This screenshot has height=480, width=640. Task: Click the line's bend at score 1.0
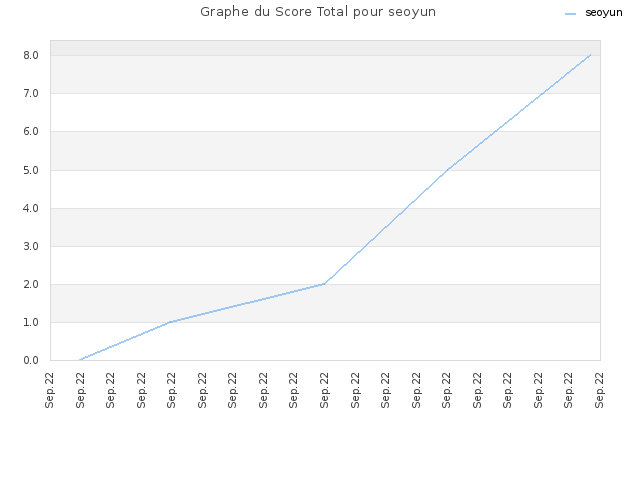pos(171,322)
